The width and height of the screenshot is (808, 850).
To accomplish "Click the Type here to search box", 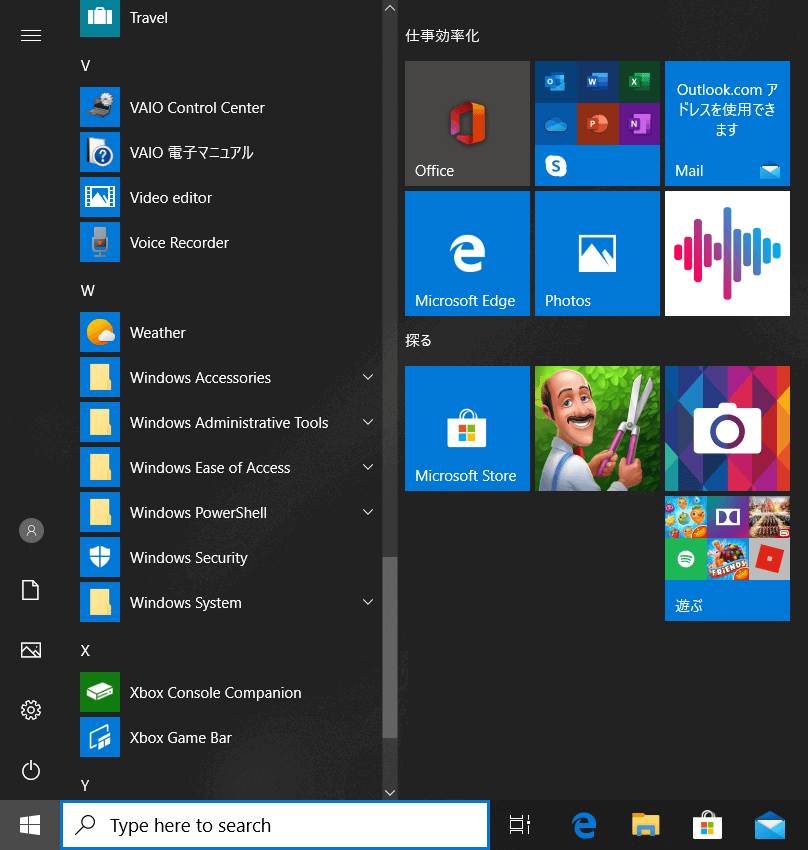I will (275, 825).
